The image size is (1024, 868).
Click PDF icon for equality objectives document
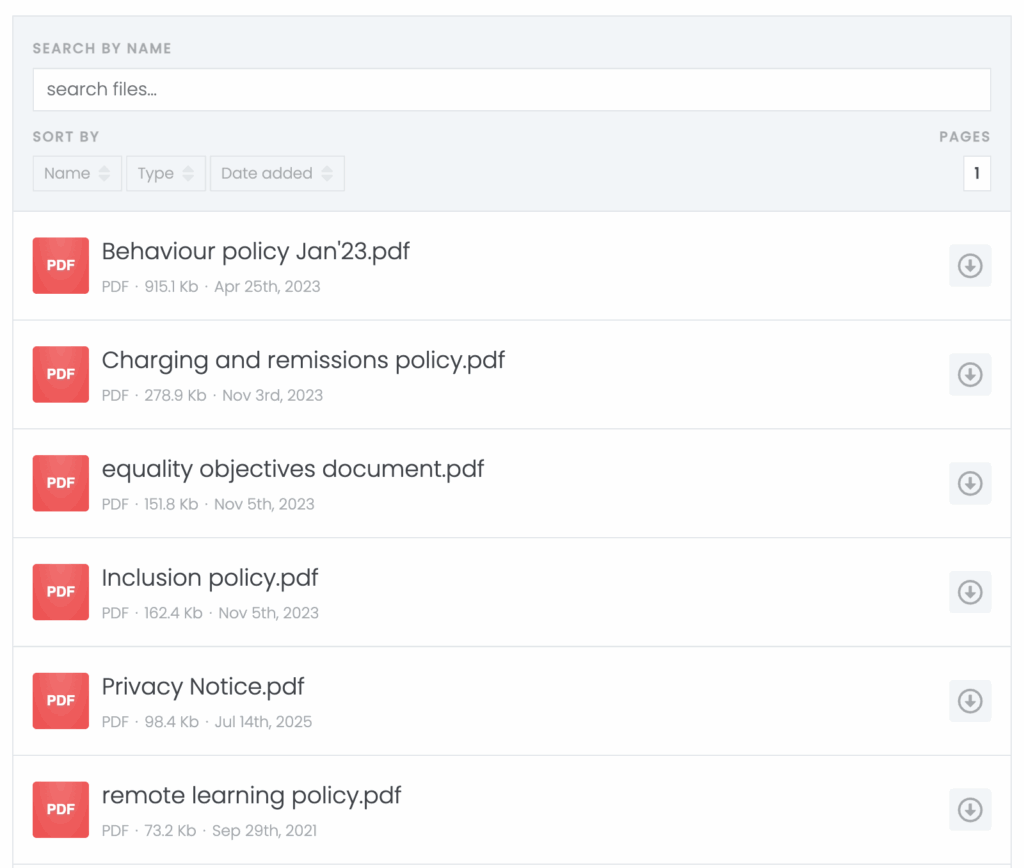61,483
